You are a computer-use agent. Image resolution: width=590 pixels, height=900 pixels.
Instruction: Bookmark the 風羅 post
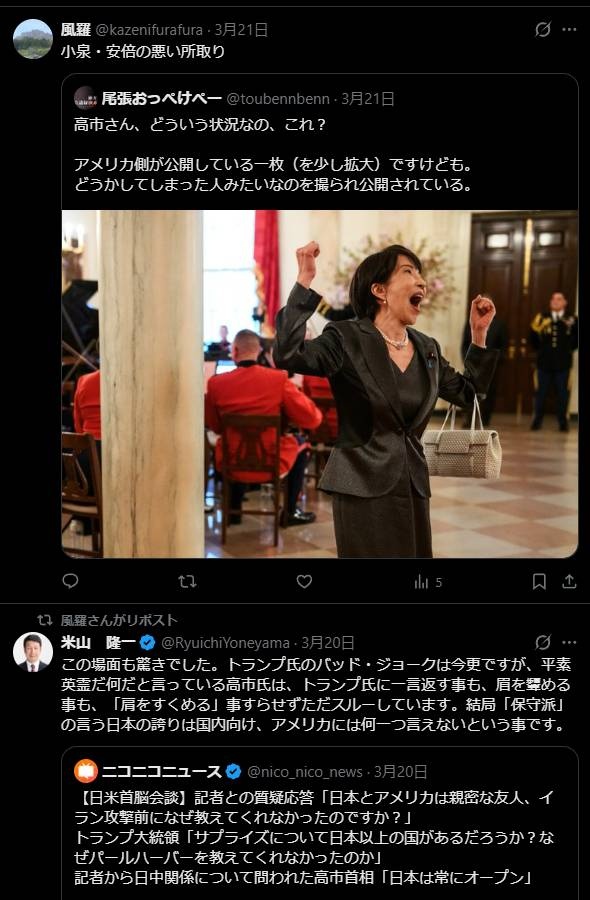tap(539, 582)
